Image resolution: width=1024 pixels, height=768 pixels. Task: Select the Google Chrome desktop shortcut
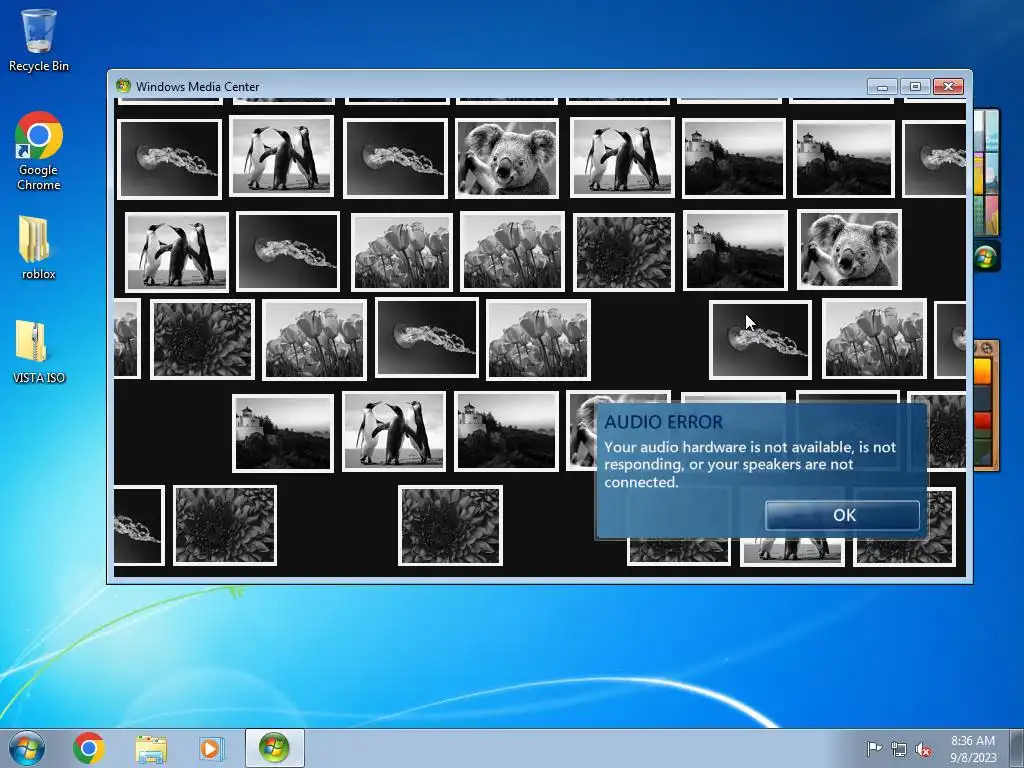tap(39, 151)
